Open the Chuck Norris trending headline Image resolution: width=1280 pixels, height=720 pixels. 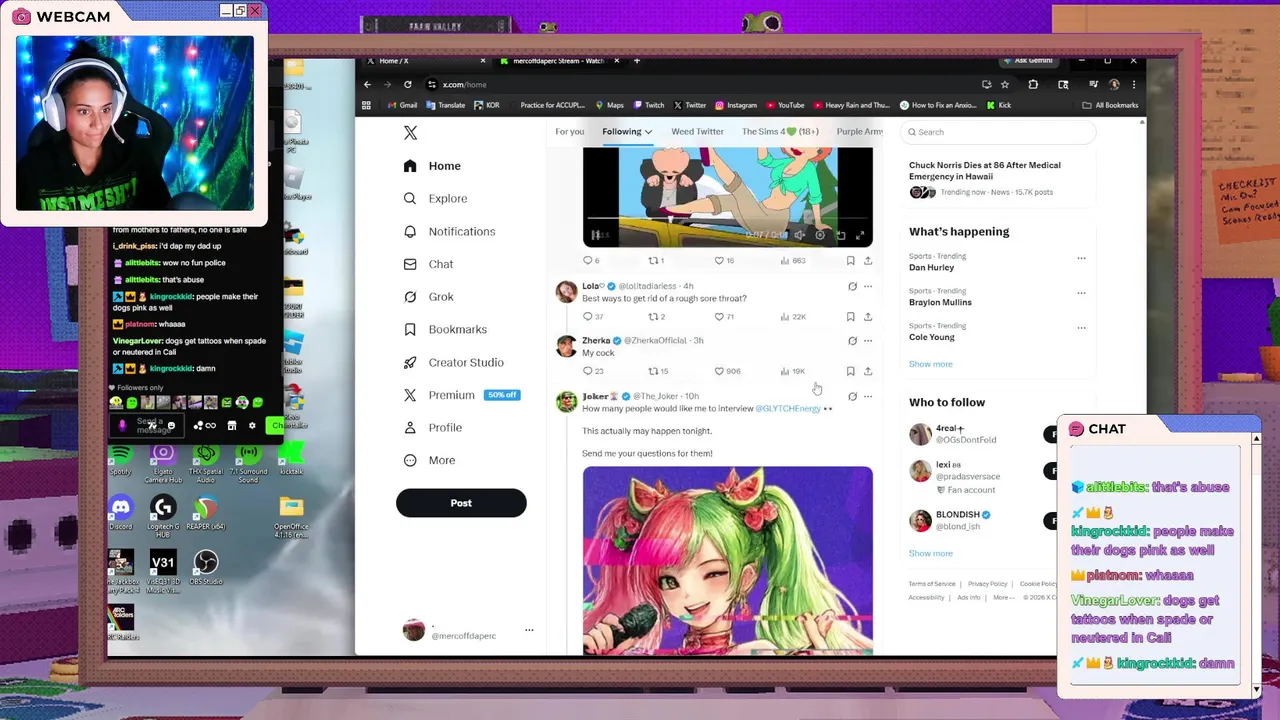point(985,171)
